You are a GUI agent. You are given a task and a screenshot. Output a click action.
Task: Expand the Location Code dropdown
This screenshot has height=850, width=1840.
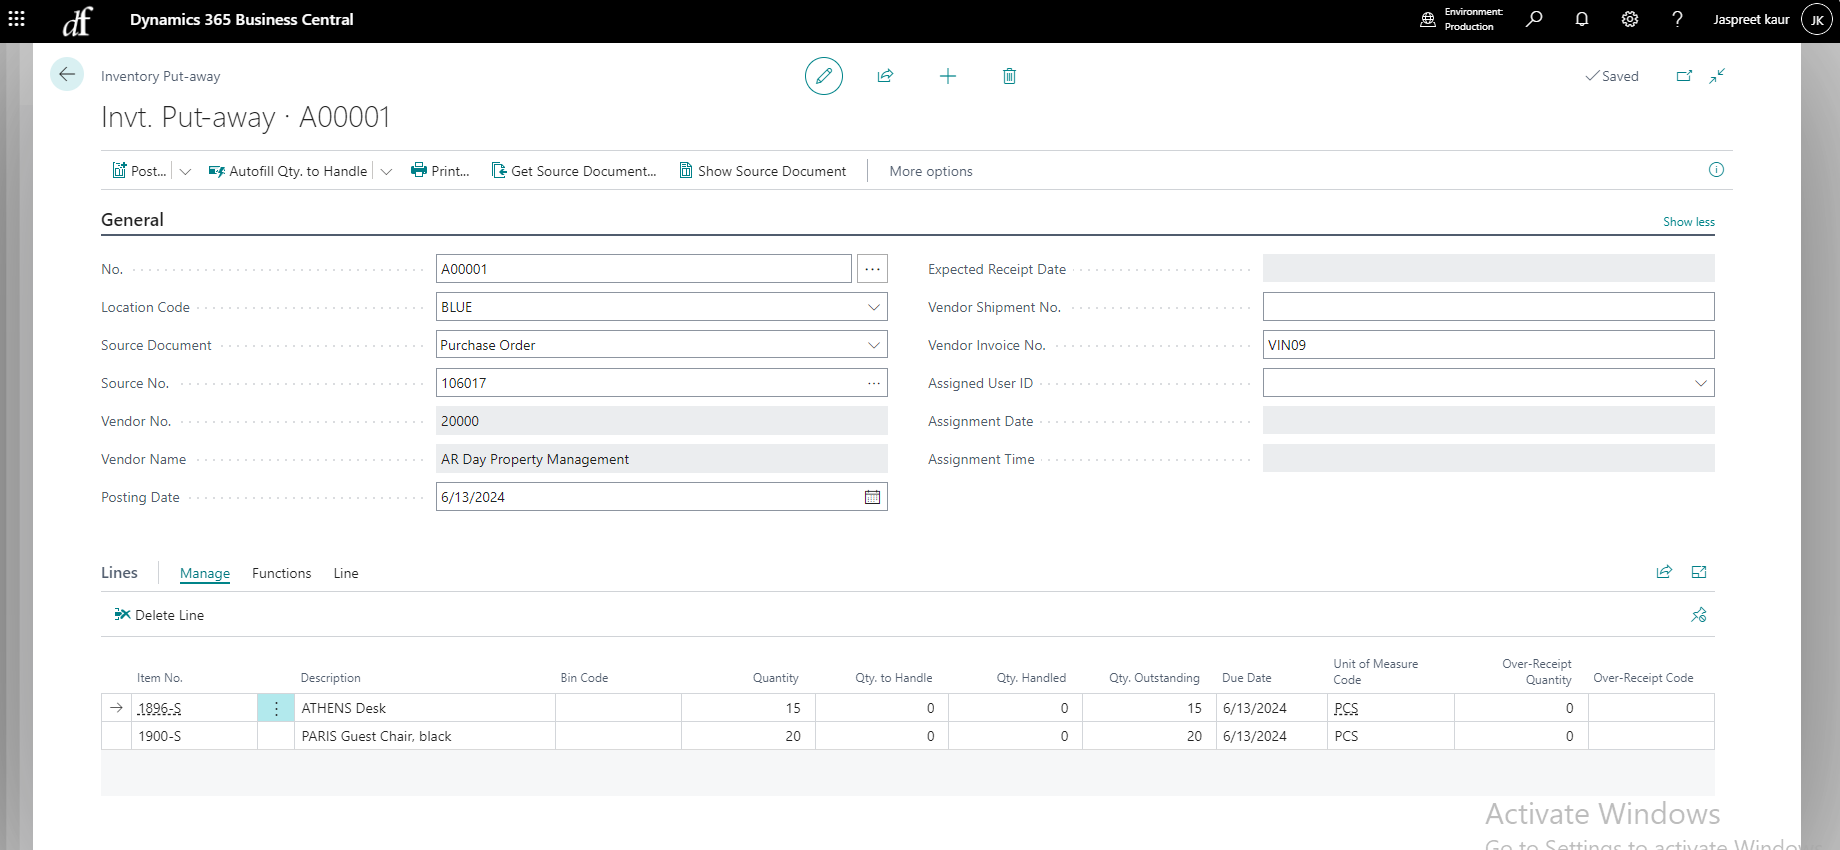click(x=873, y=307)
